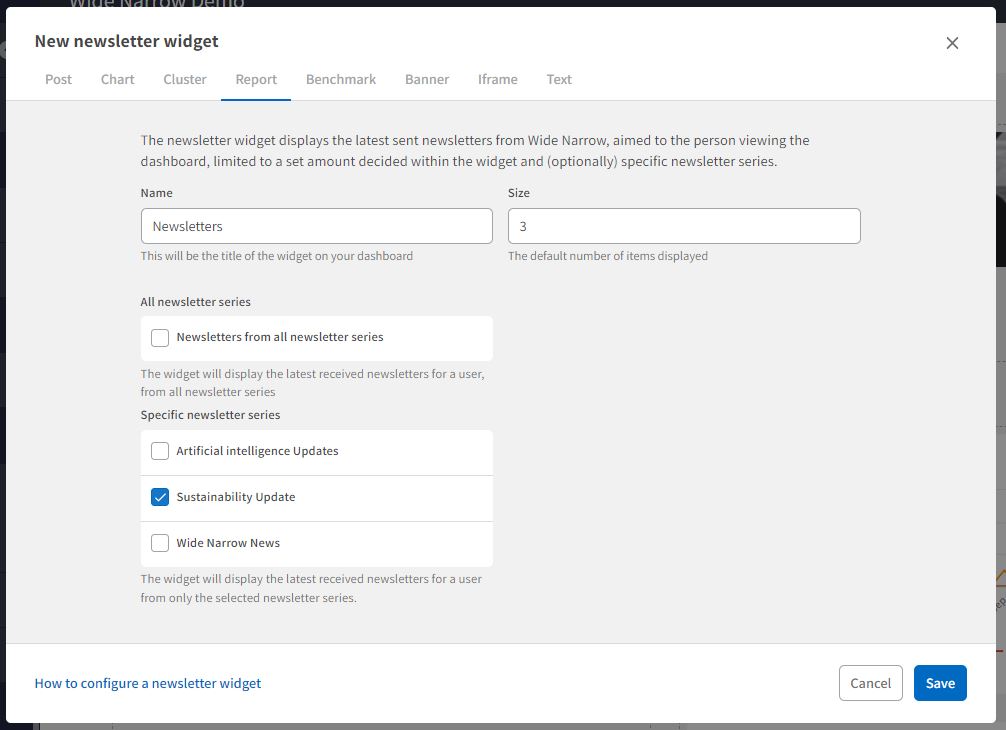This screenshot has height=730, width=1006.
Task: Click the Report tab
Action: (x=256, y=79)
